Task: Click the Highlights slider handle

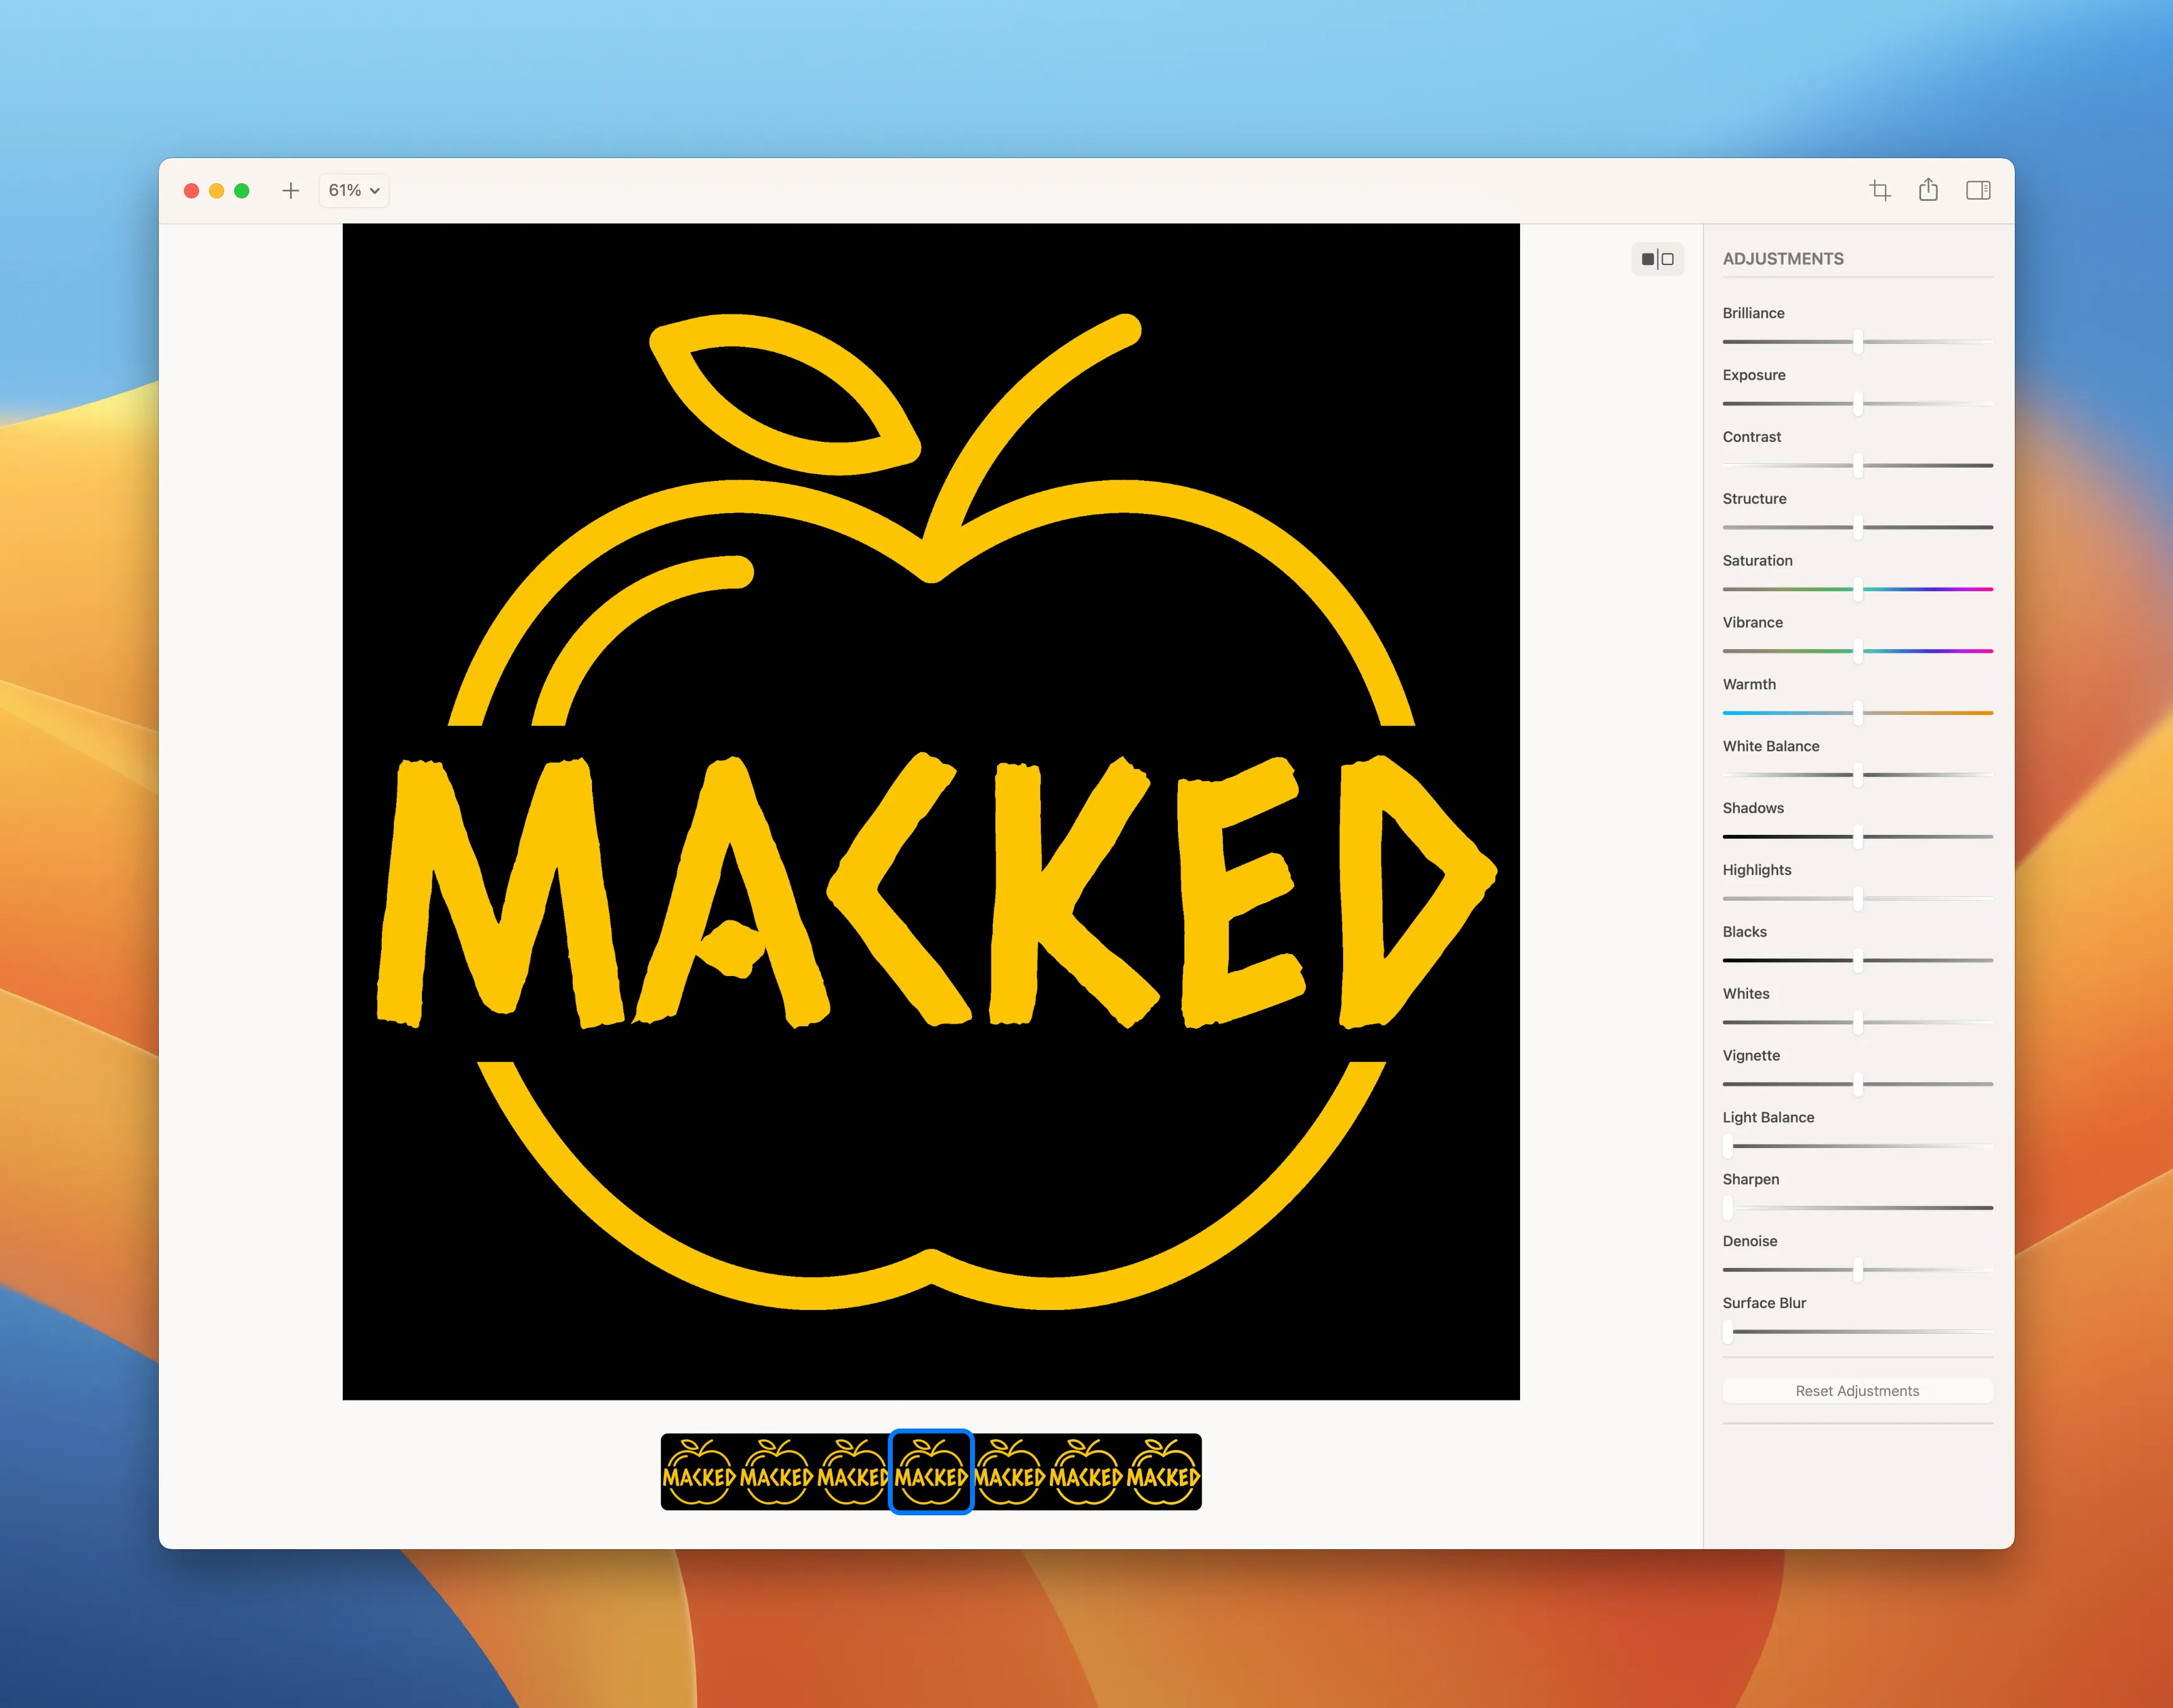Action: click(1857, 899)
